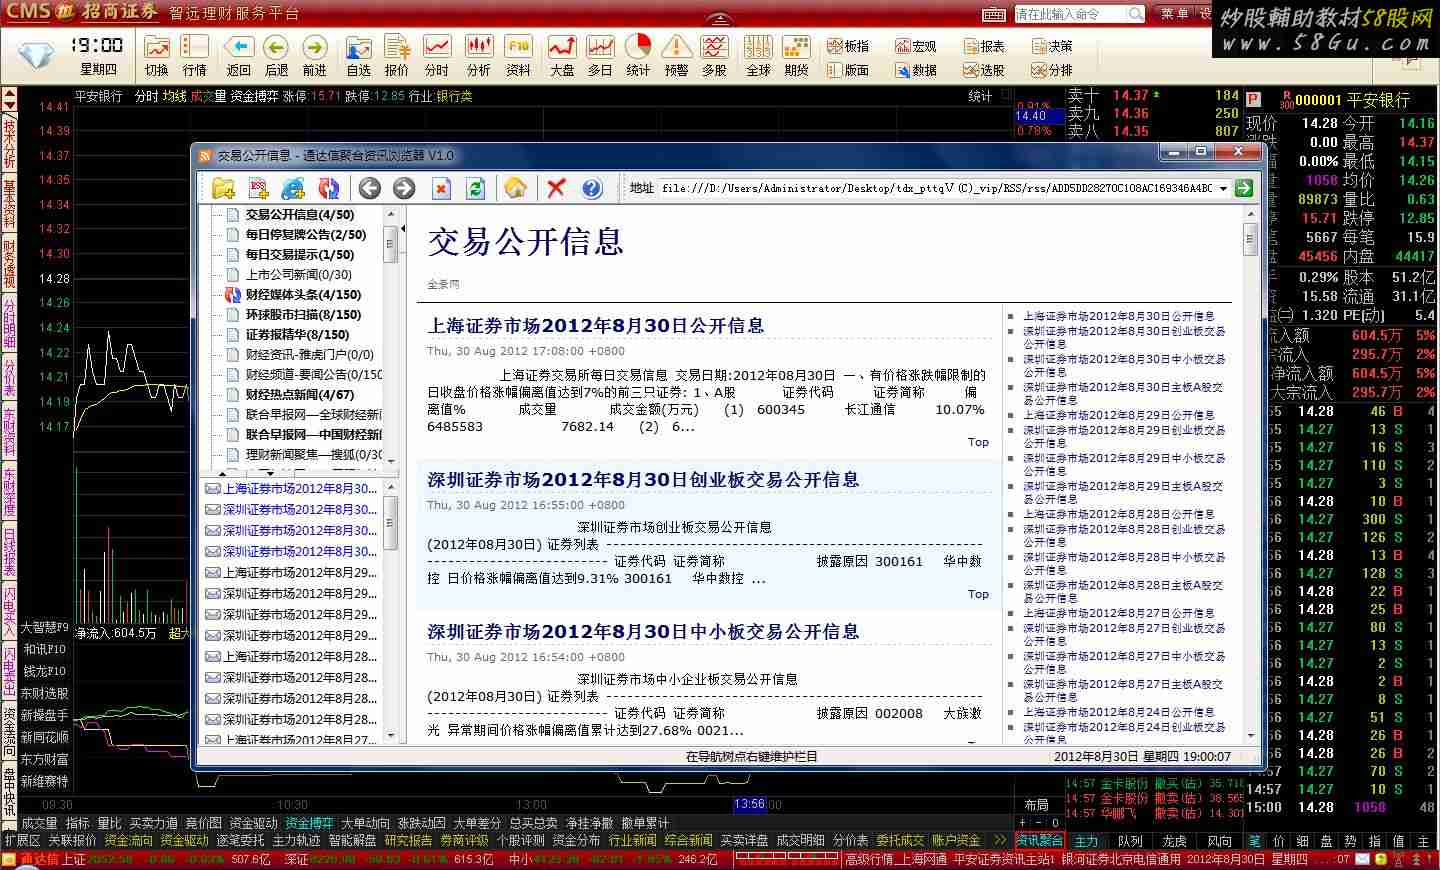Select feed 每日停复牌公告(2/50)
Viewport: 1440px width, 870px height.
tap(306, 234)
